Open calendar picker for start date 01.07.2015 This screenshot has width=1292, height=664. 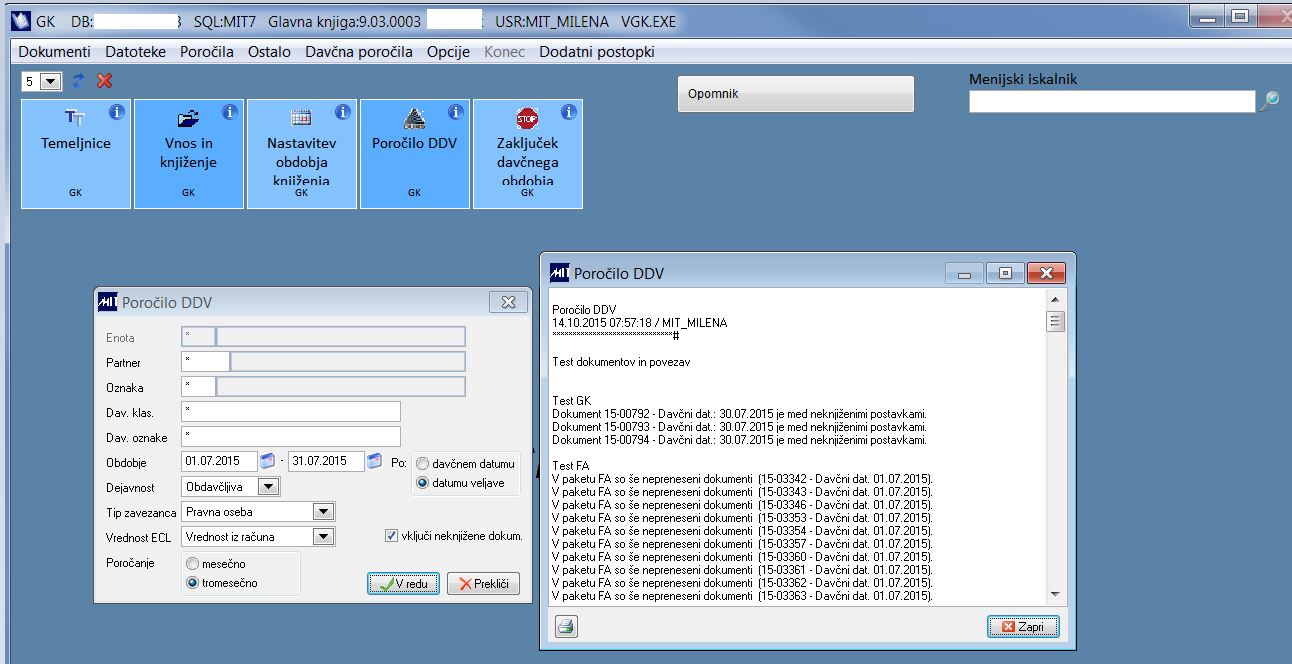(x=268, y=461)
